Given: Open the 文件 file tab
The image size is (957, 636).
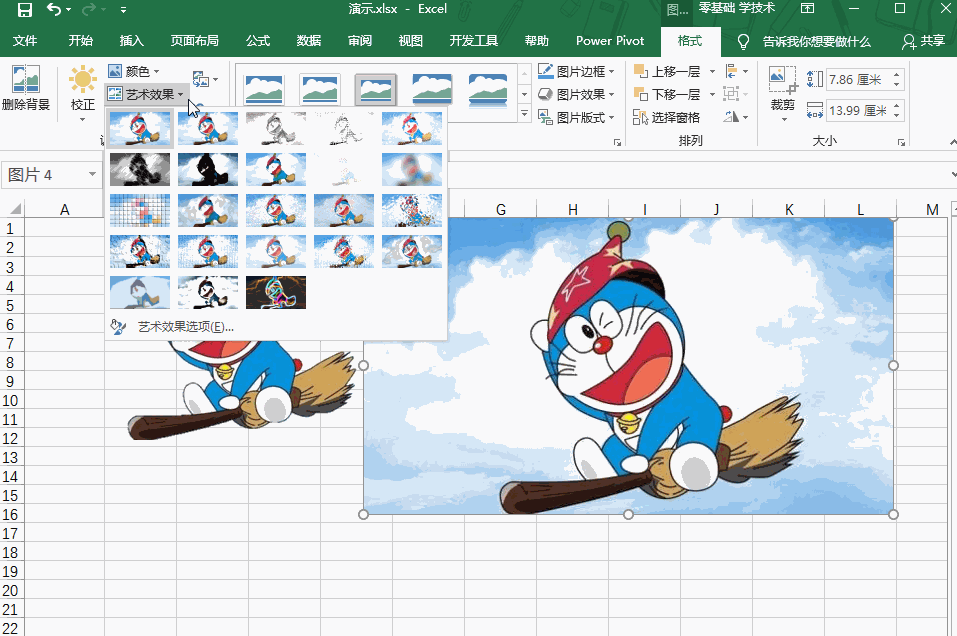Looking at the screenshot, I should tap(25, 41).
